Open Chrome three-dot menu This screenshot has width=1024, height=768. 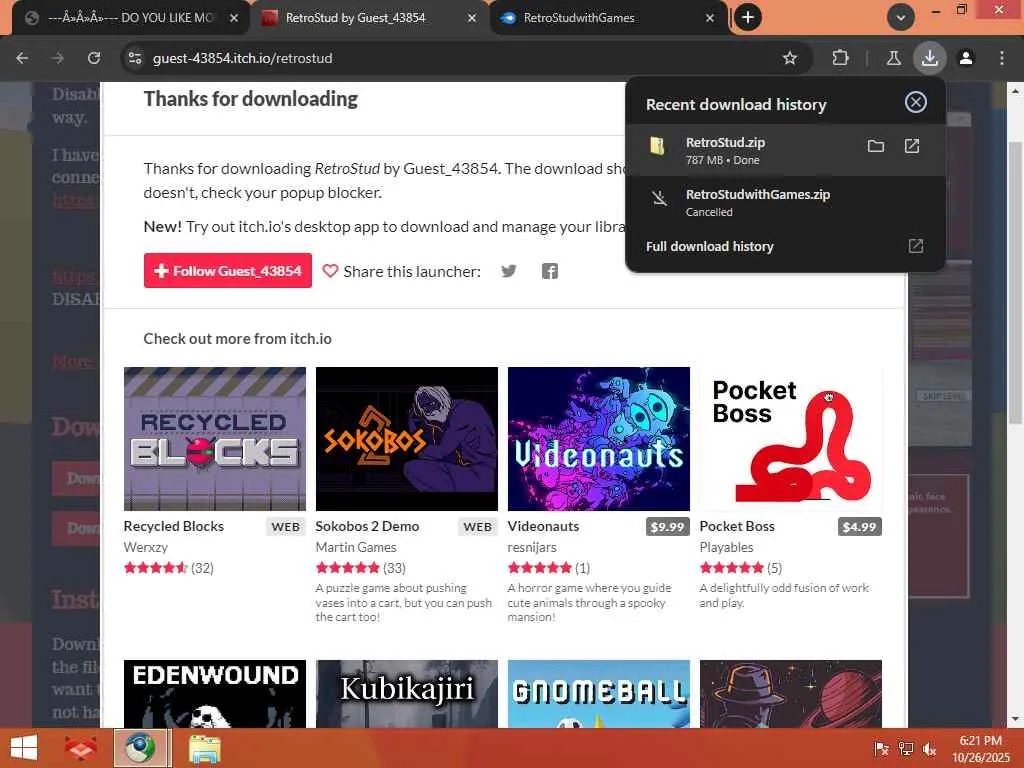click(x=1002, y=58)
